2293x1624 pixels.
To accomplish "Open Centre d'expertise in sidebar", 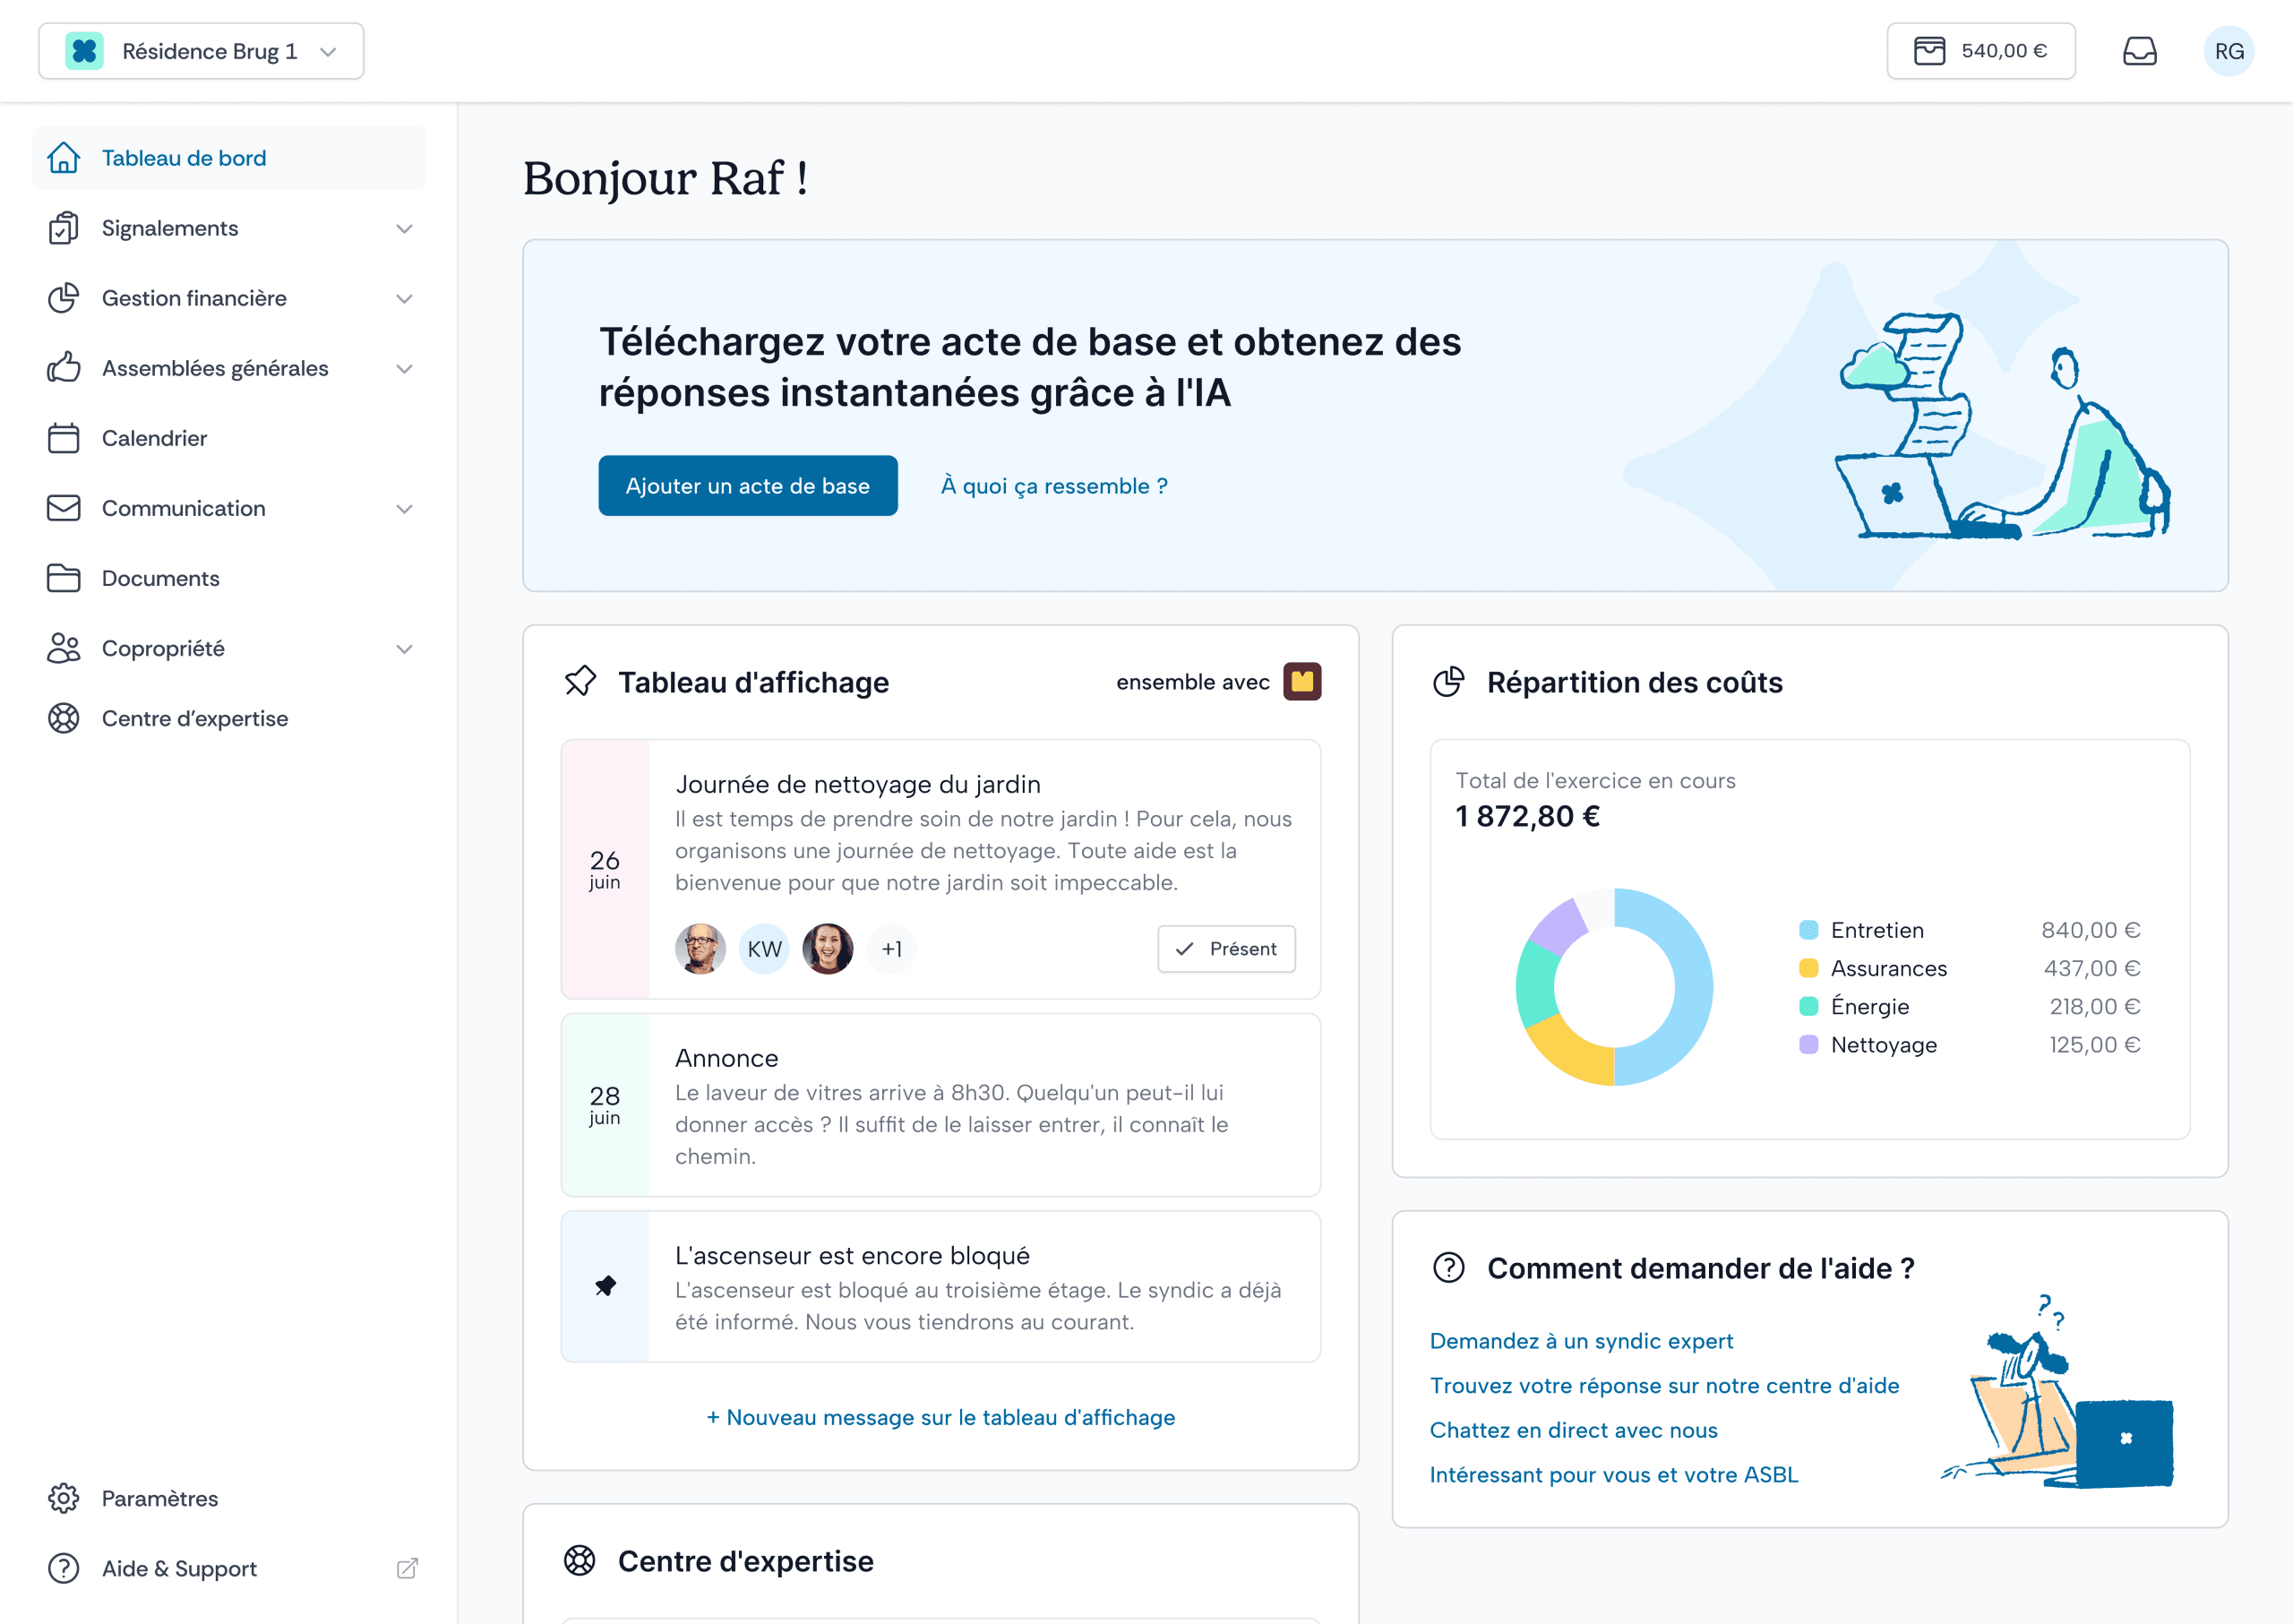I will (195, 718).
